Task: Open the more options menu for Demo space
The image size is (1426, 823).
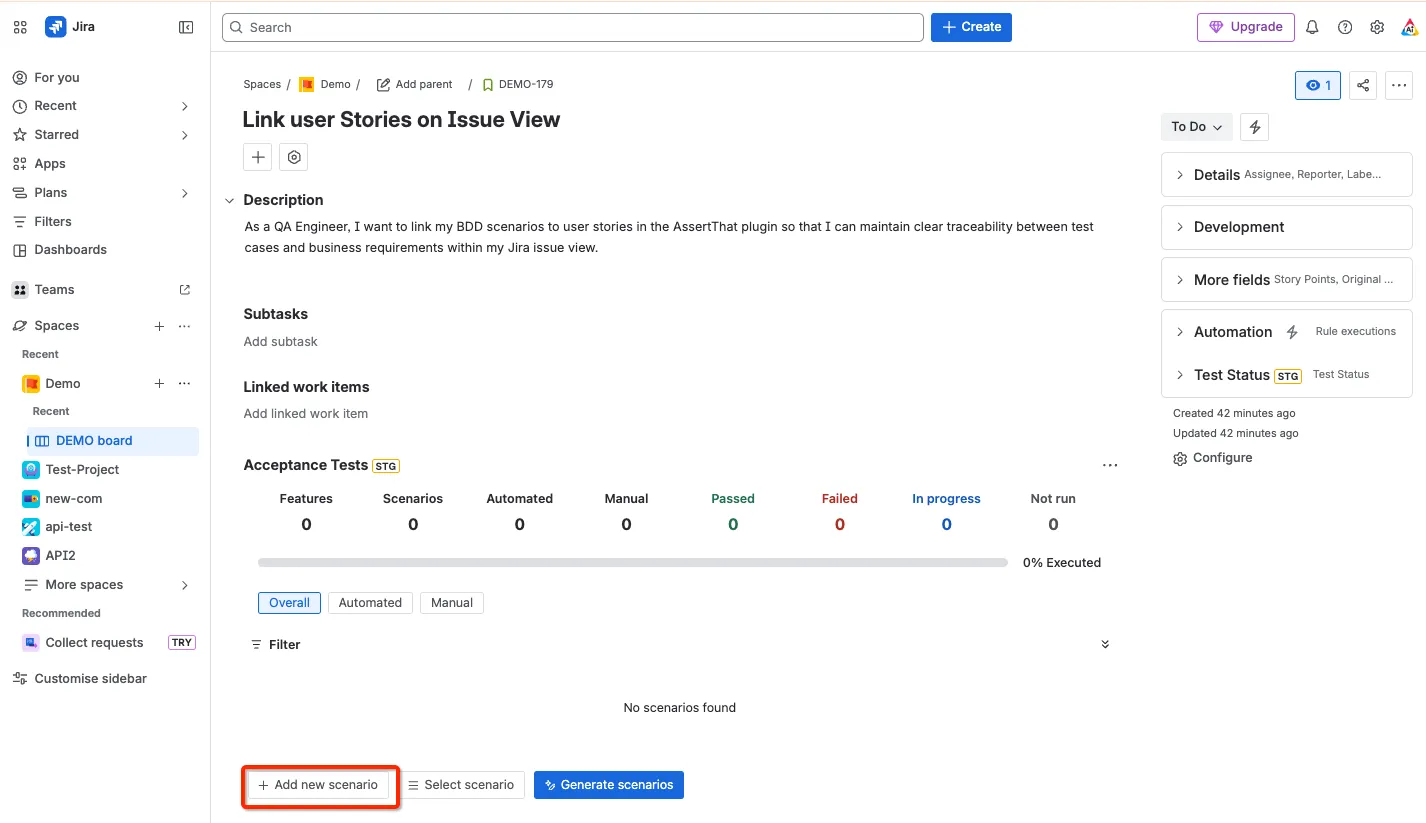Action: pos(184,384)
